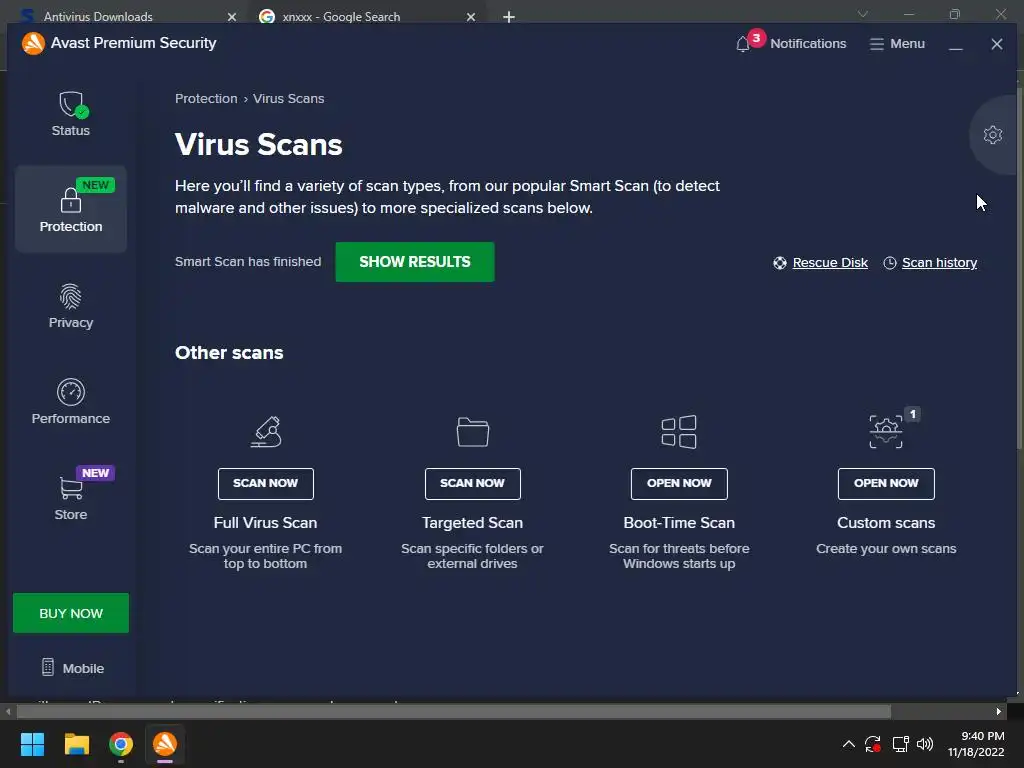Image resolution: width=1024 pixels, height=768 pixels.
Task: Close the xnxxx - Google Search tab
Action: click(471, 17)
